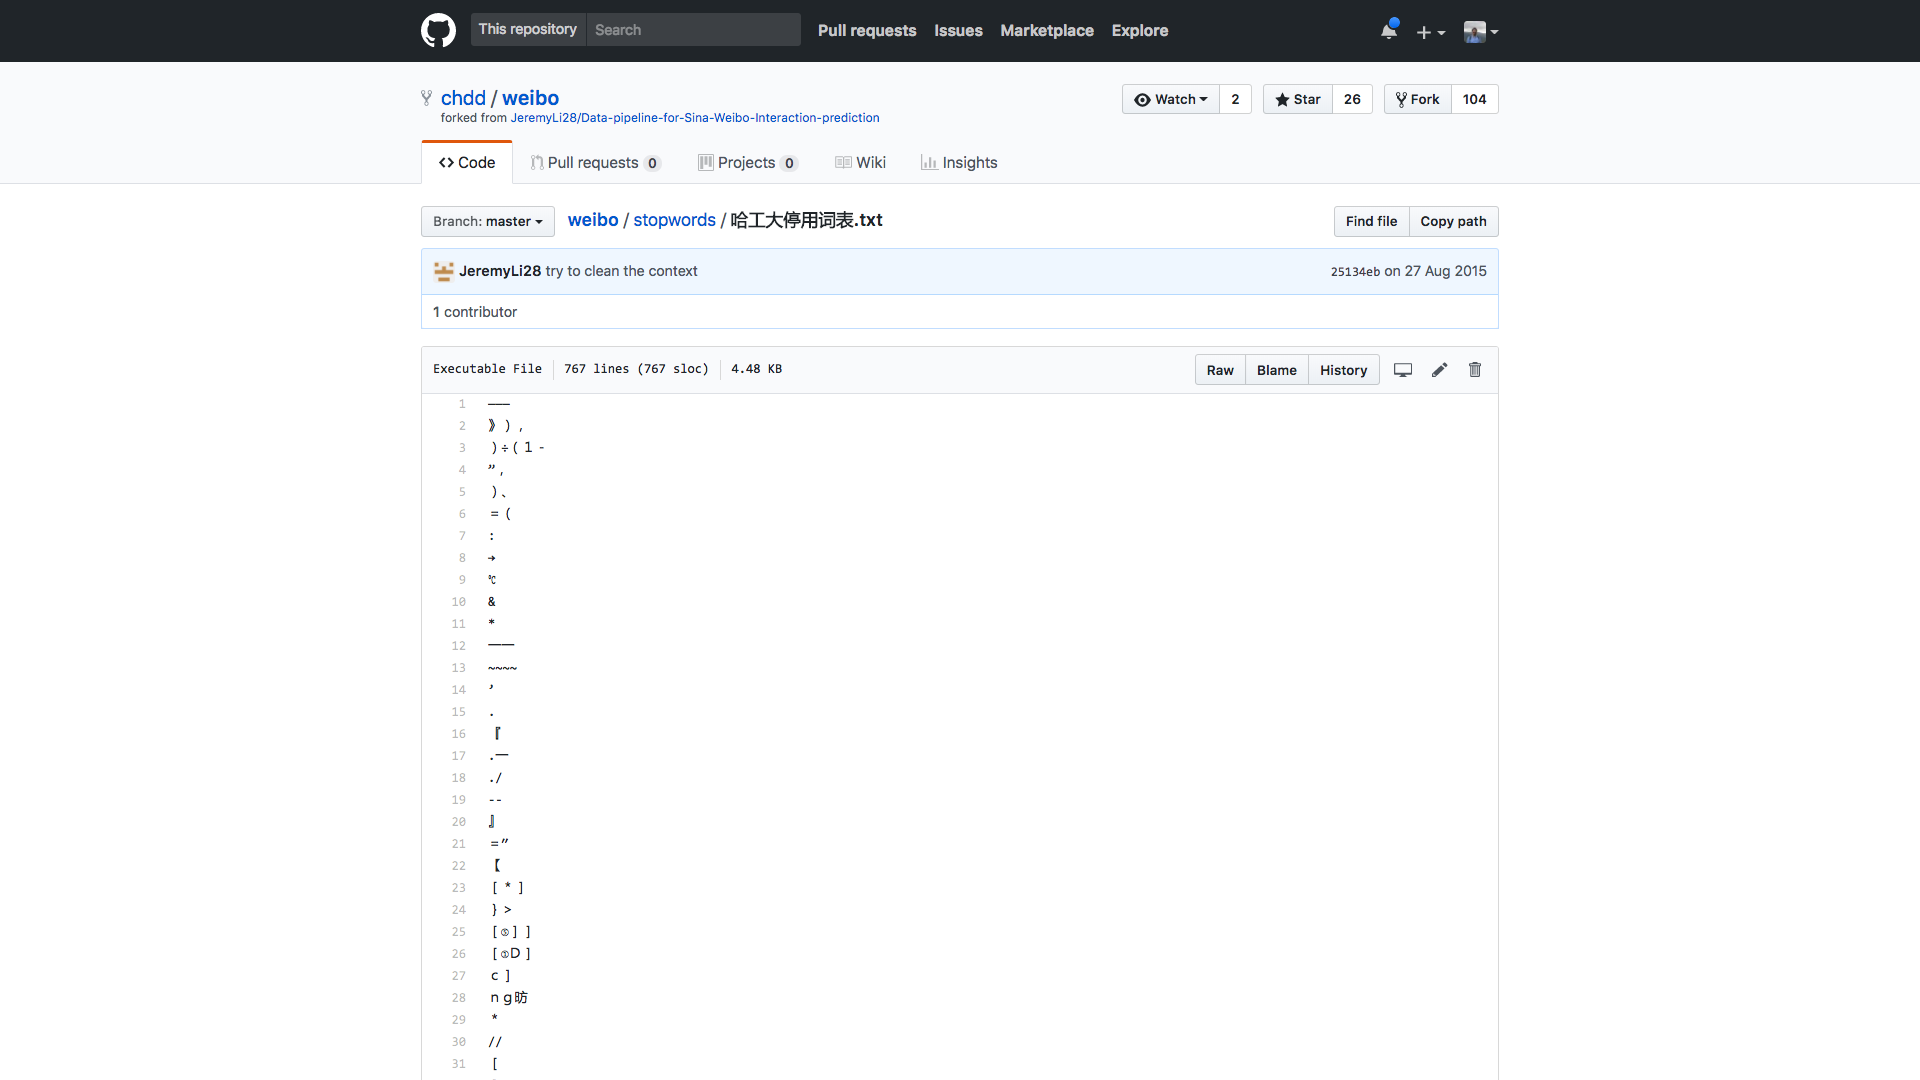This screenshot has height=1080, width=1920.
Task: Click file info 767 lines (767 sloc)
Action: (x=636, y=369)
